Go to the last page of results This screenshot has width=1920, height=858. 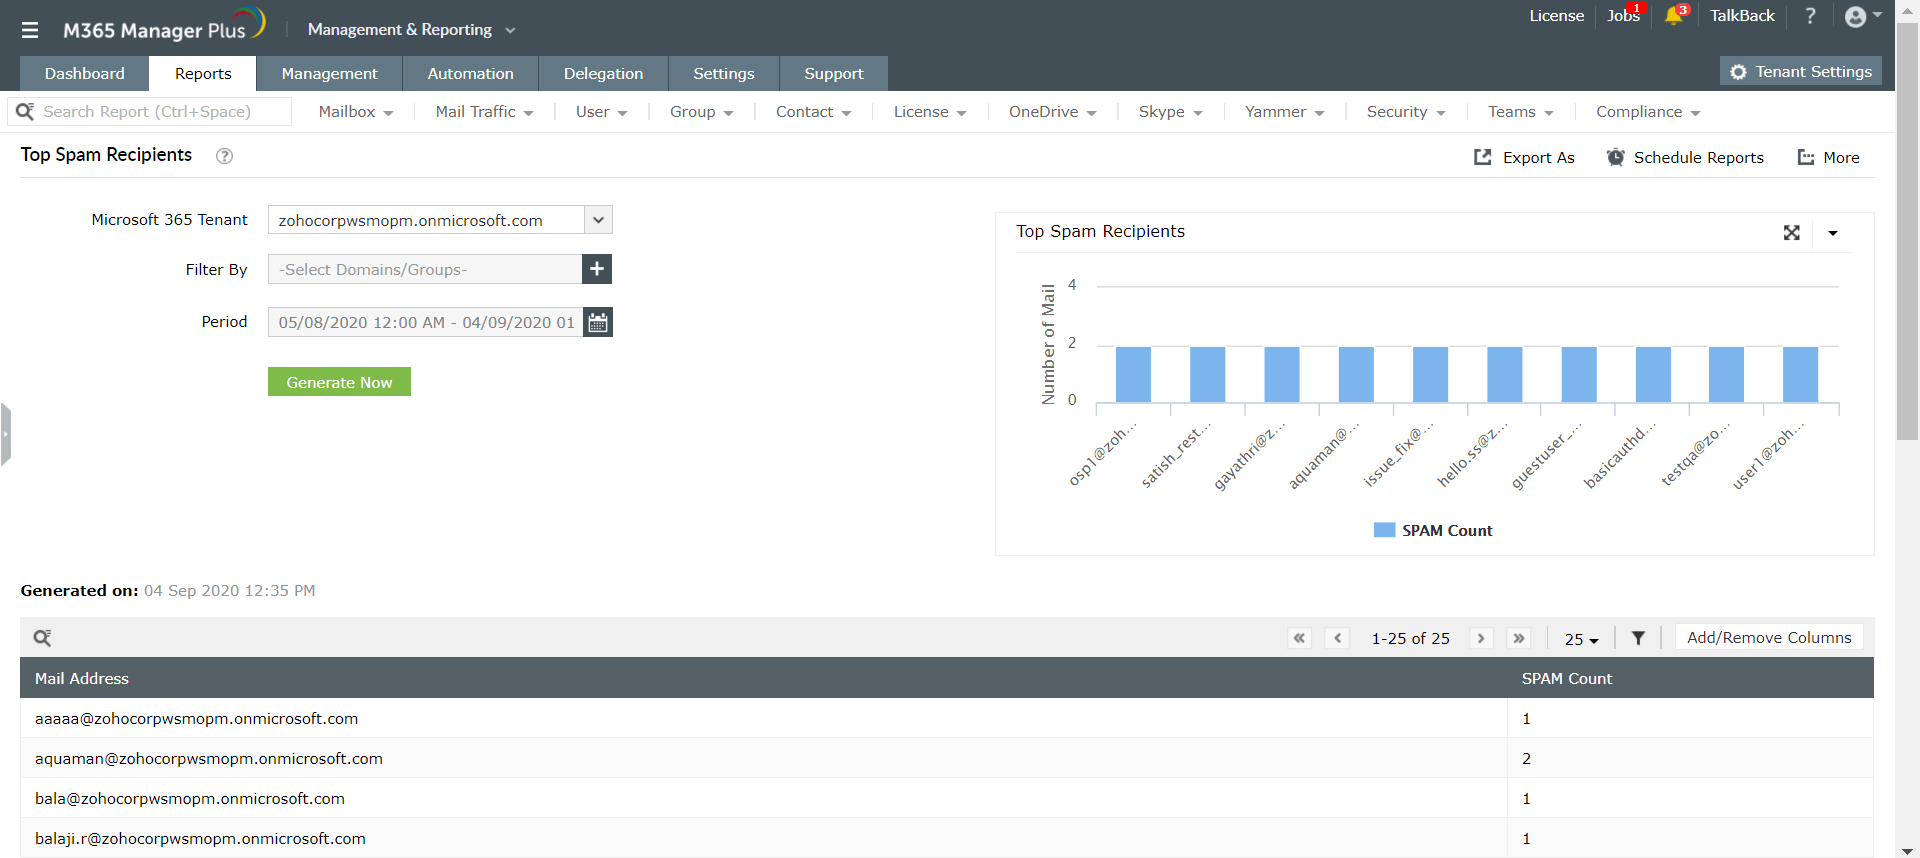1519,638
